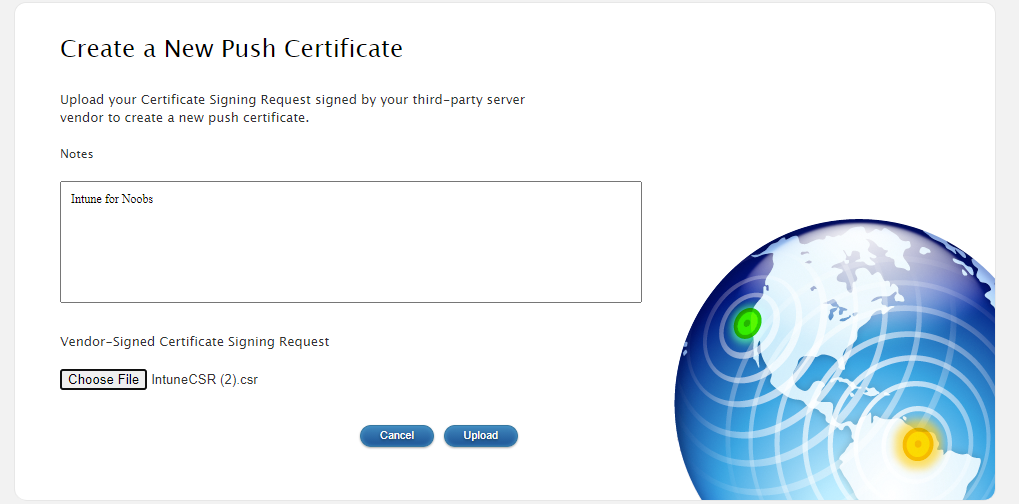Click the 'Intune for Noobs' note text
The height and width of the screenshot is (504, 1019).
pyautogui.click(x=112, y=199)
